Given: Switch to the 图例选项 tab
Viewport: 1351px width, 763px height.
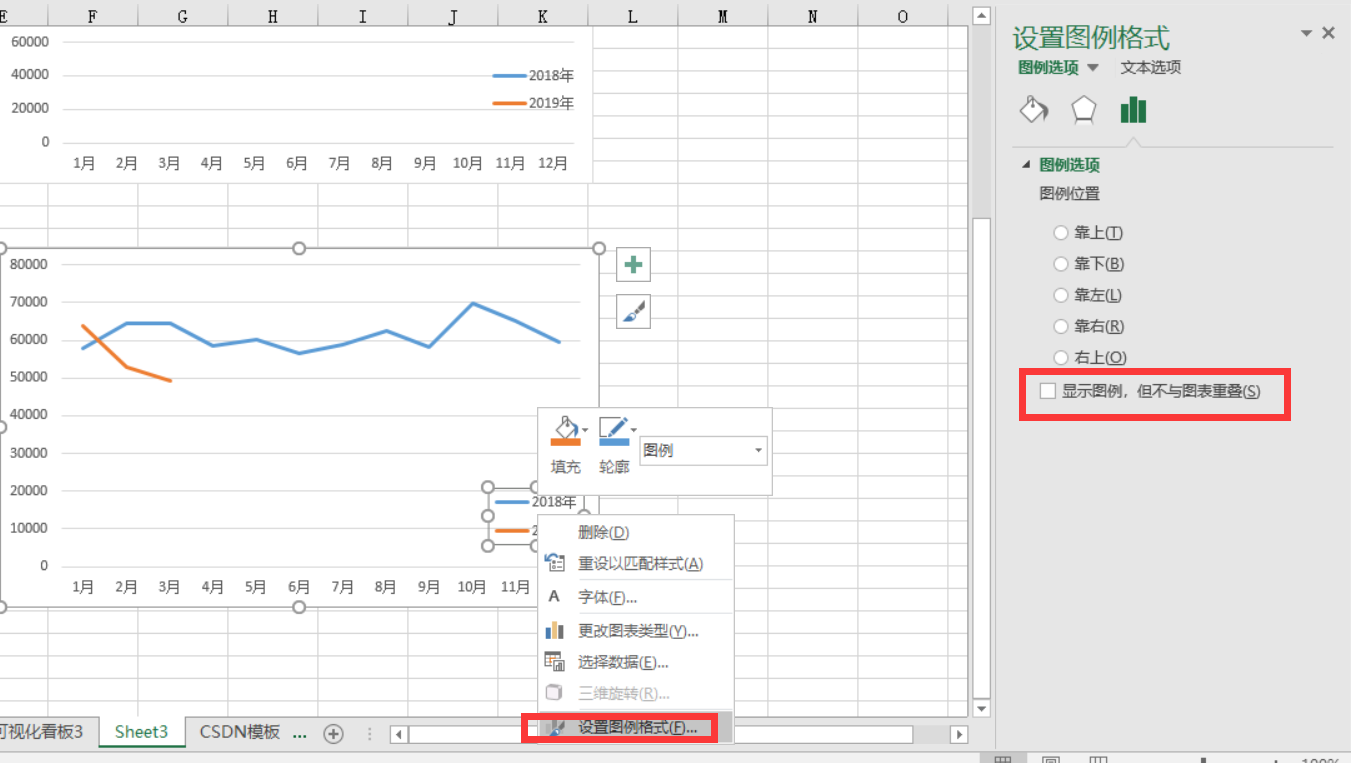Looking at the screenshot, I should pyautogui.click(x=1048, y=68).
